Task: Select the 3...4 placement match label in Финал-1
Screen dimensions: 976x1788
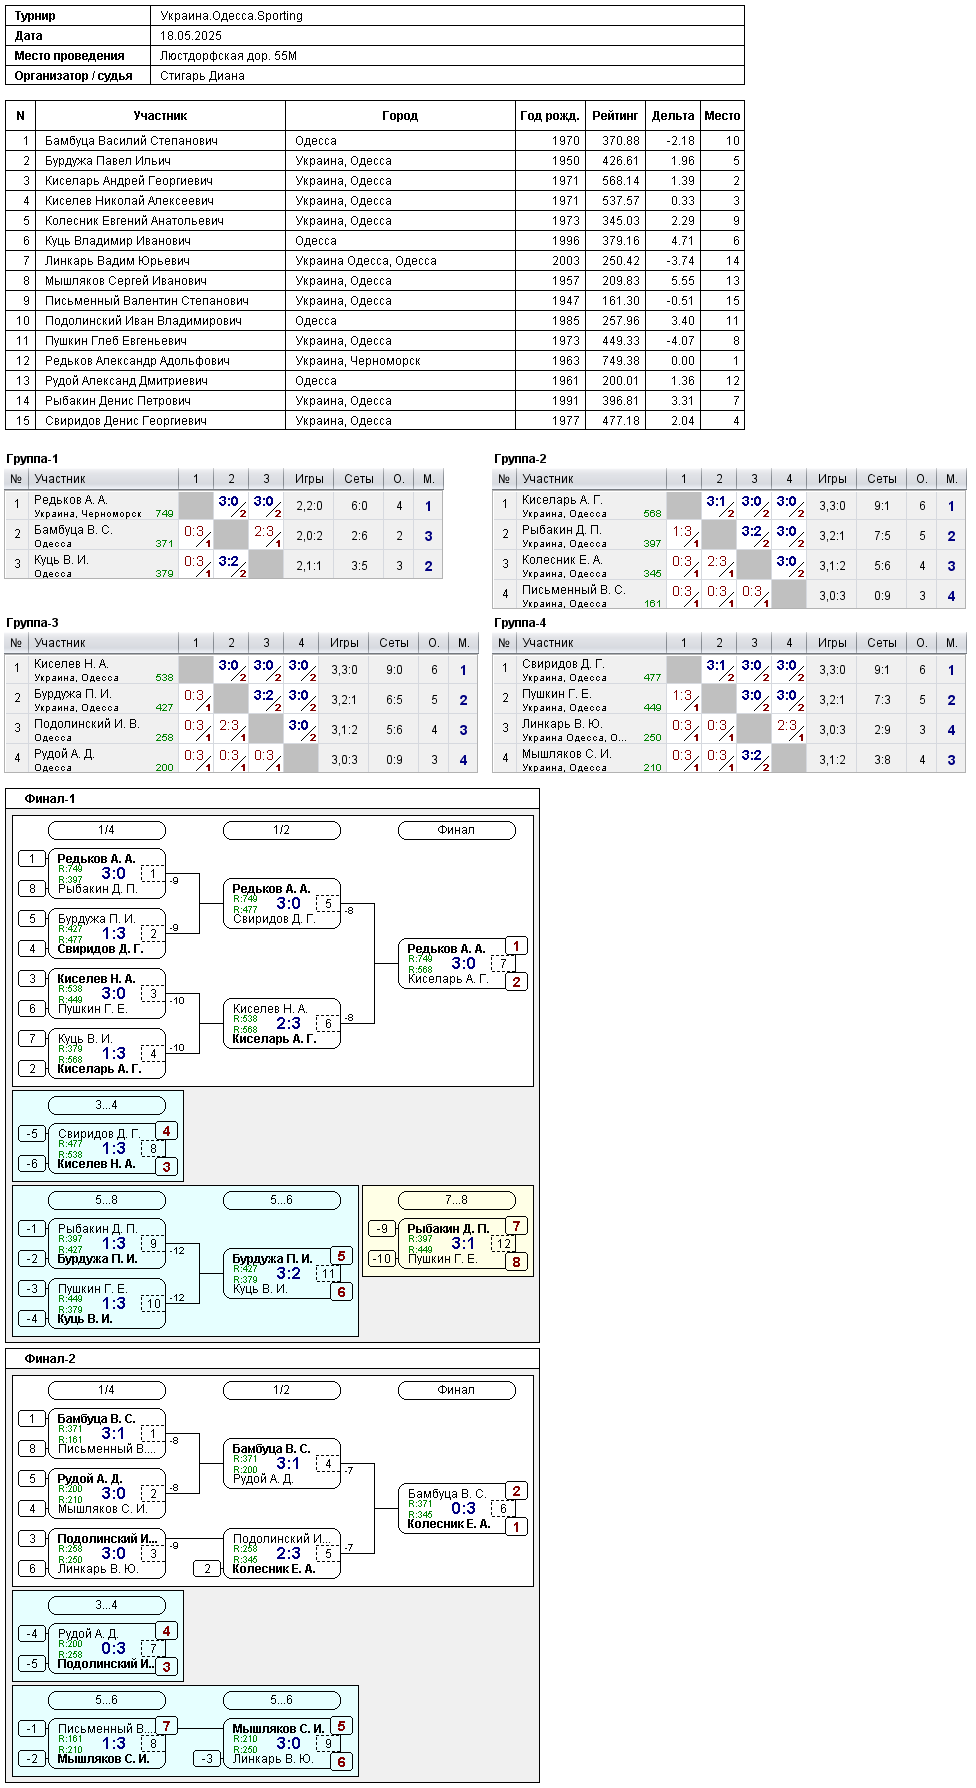Action: click(107, 1105)
